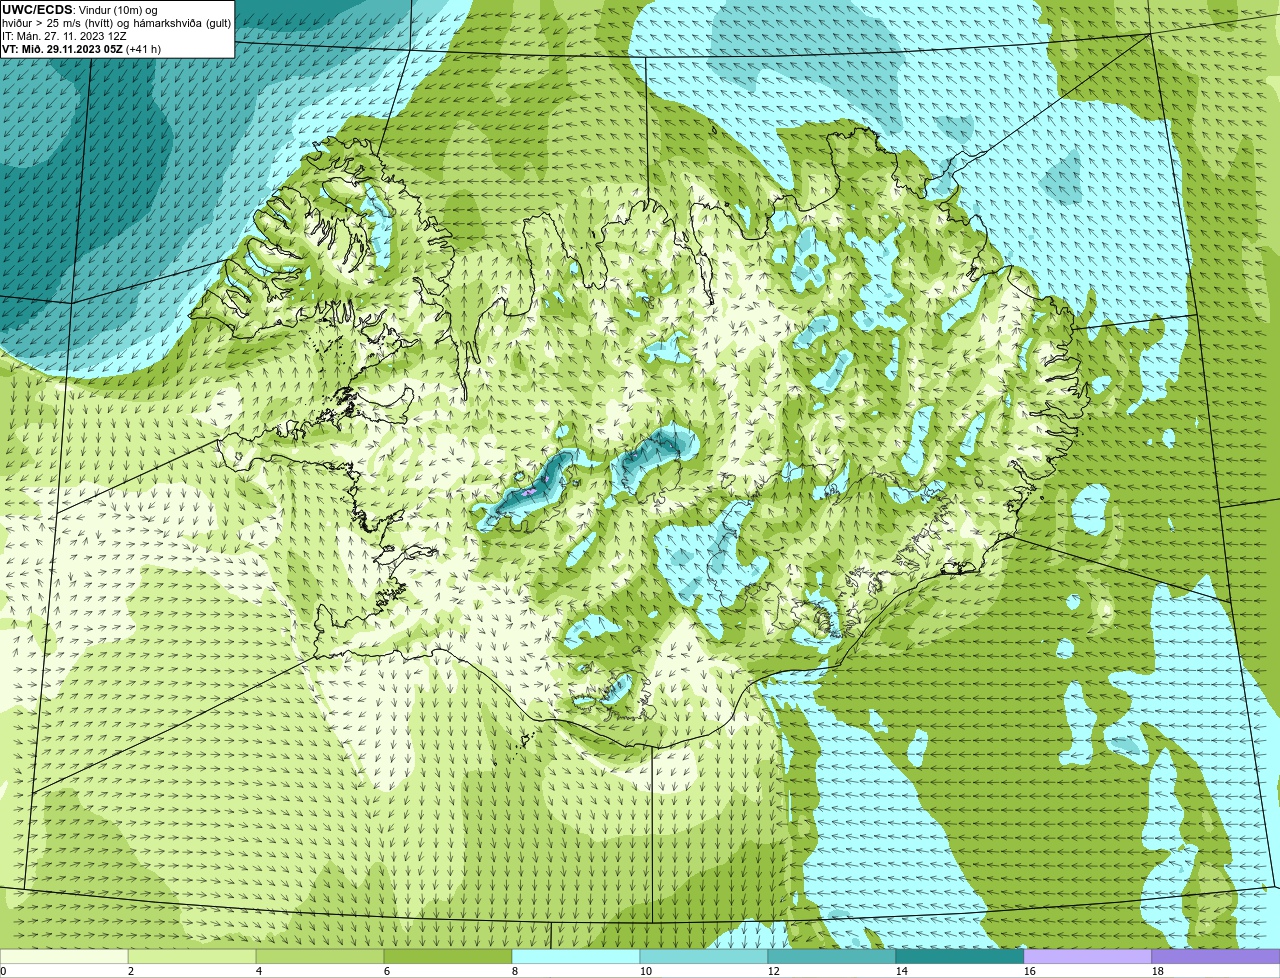Select the 6–8 m/s olive green legend swatch

pyautogui.click(x=448, y=956)
